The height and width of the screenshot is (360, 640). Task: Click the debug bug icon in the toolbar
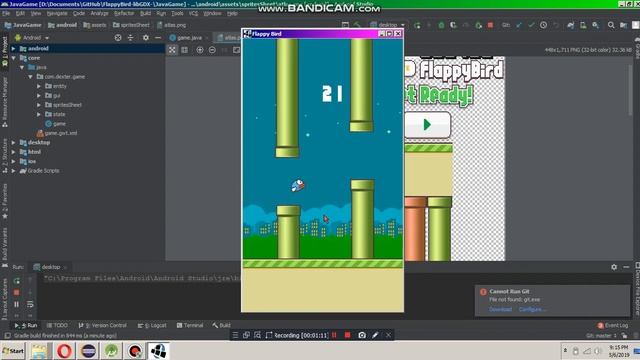point(441,25)
